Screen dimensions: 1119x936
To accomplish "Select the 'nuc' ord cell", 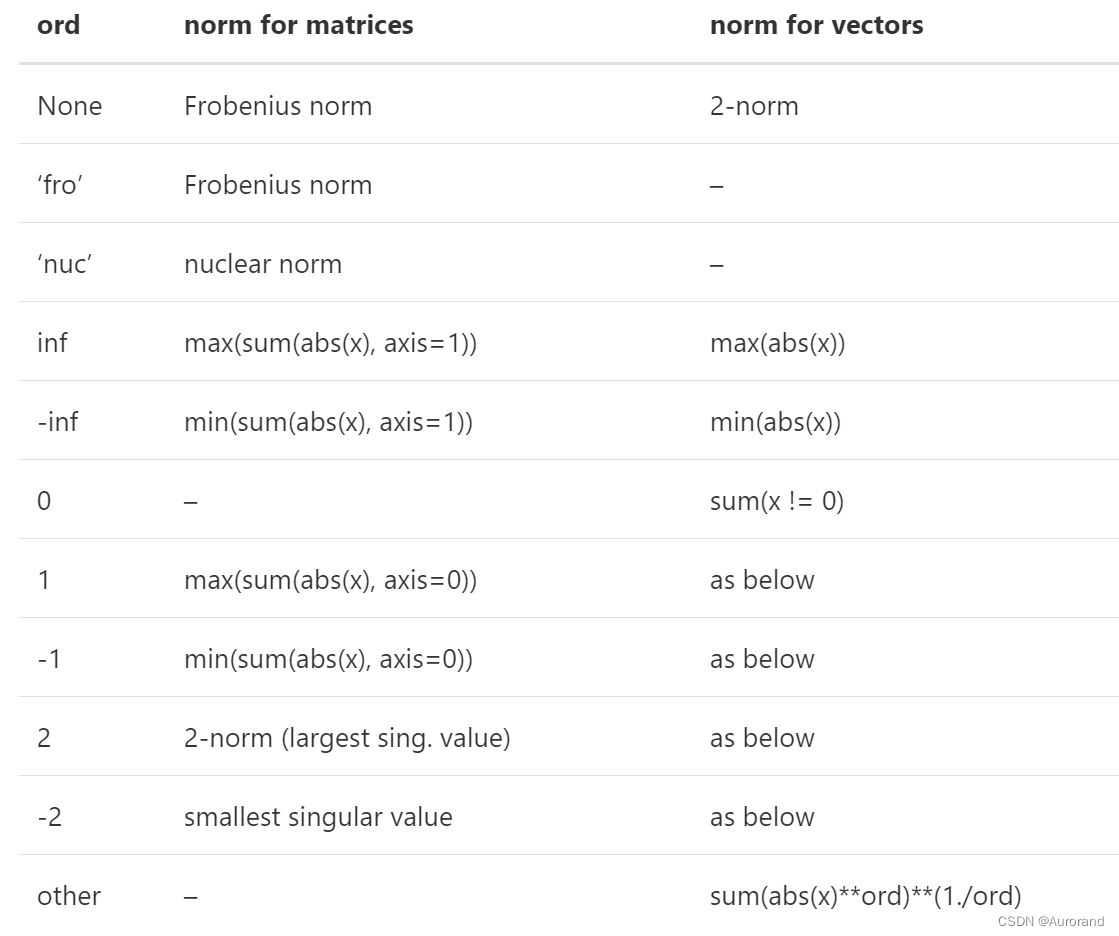I will click(x=64, y=264).
